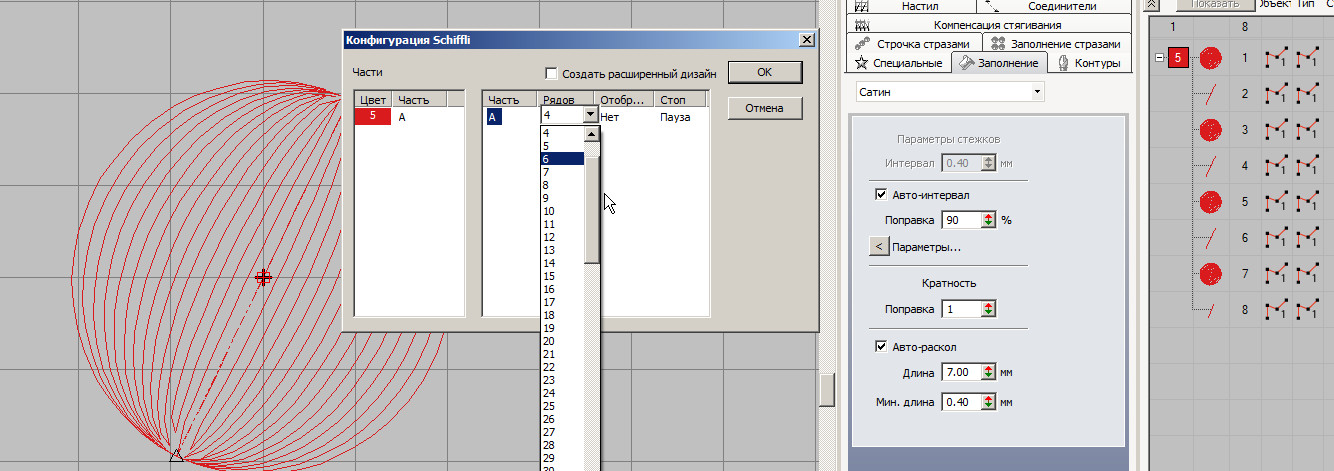Click the star icon of Специальные tab
Viewport: 1334px width, 471px height.
861,63
